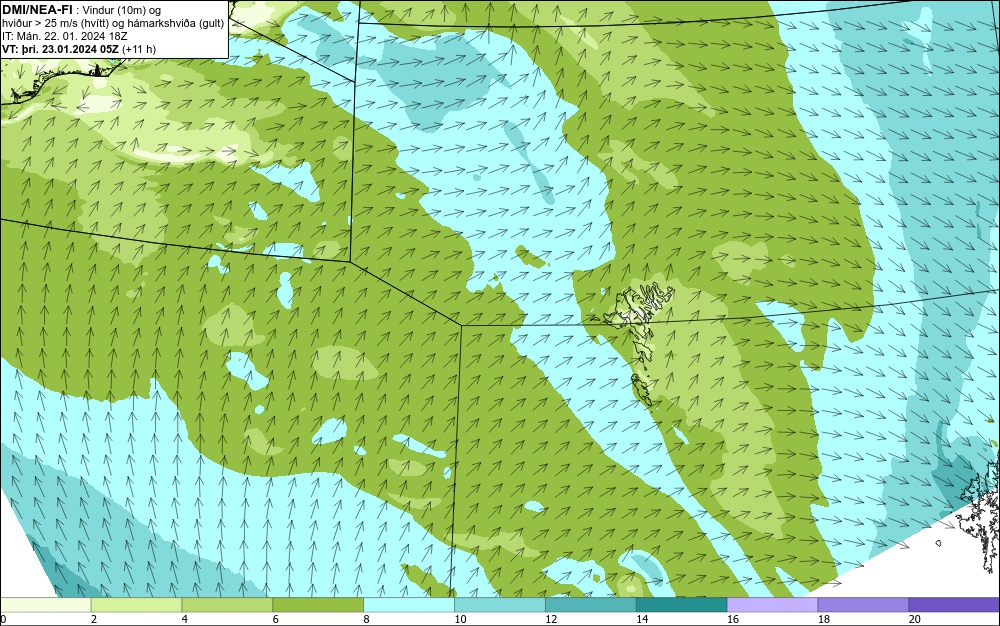Viewport: 1000px width, 626px height.
Task: Click the 'hviður > 25 m/s' legend line
Action: pos(113,23)
